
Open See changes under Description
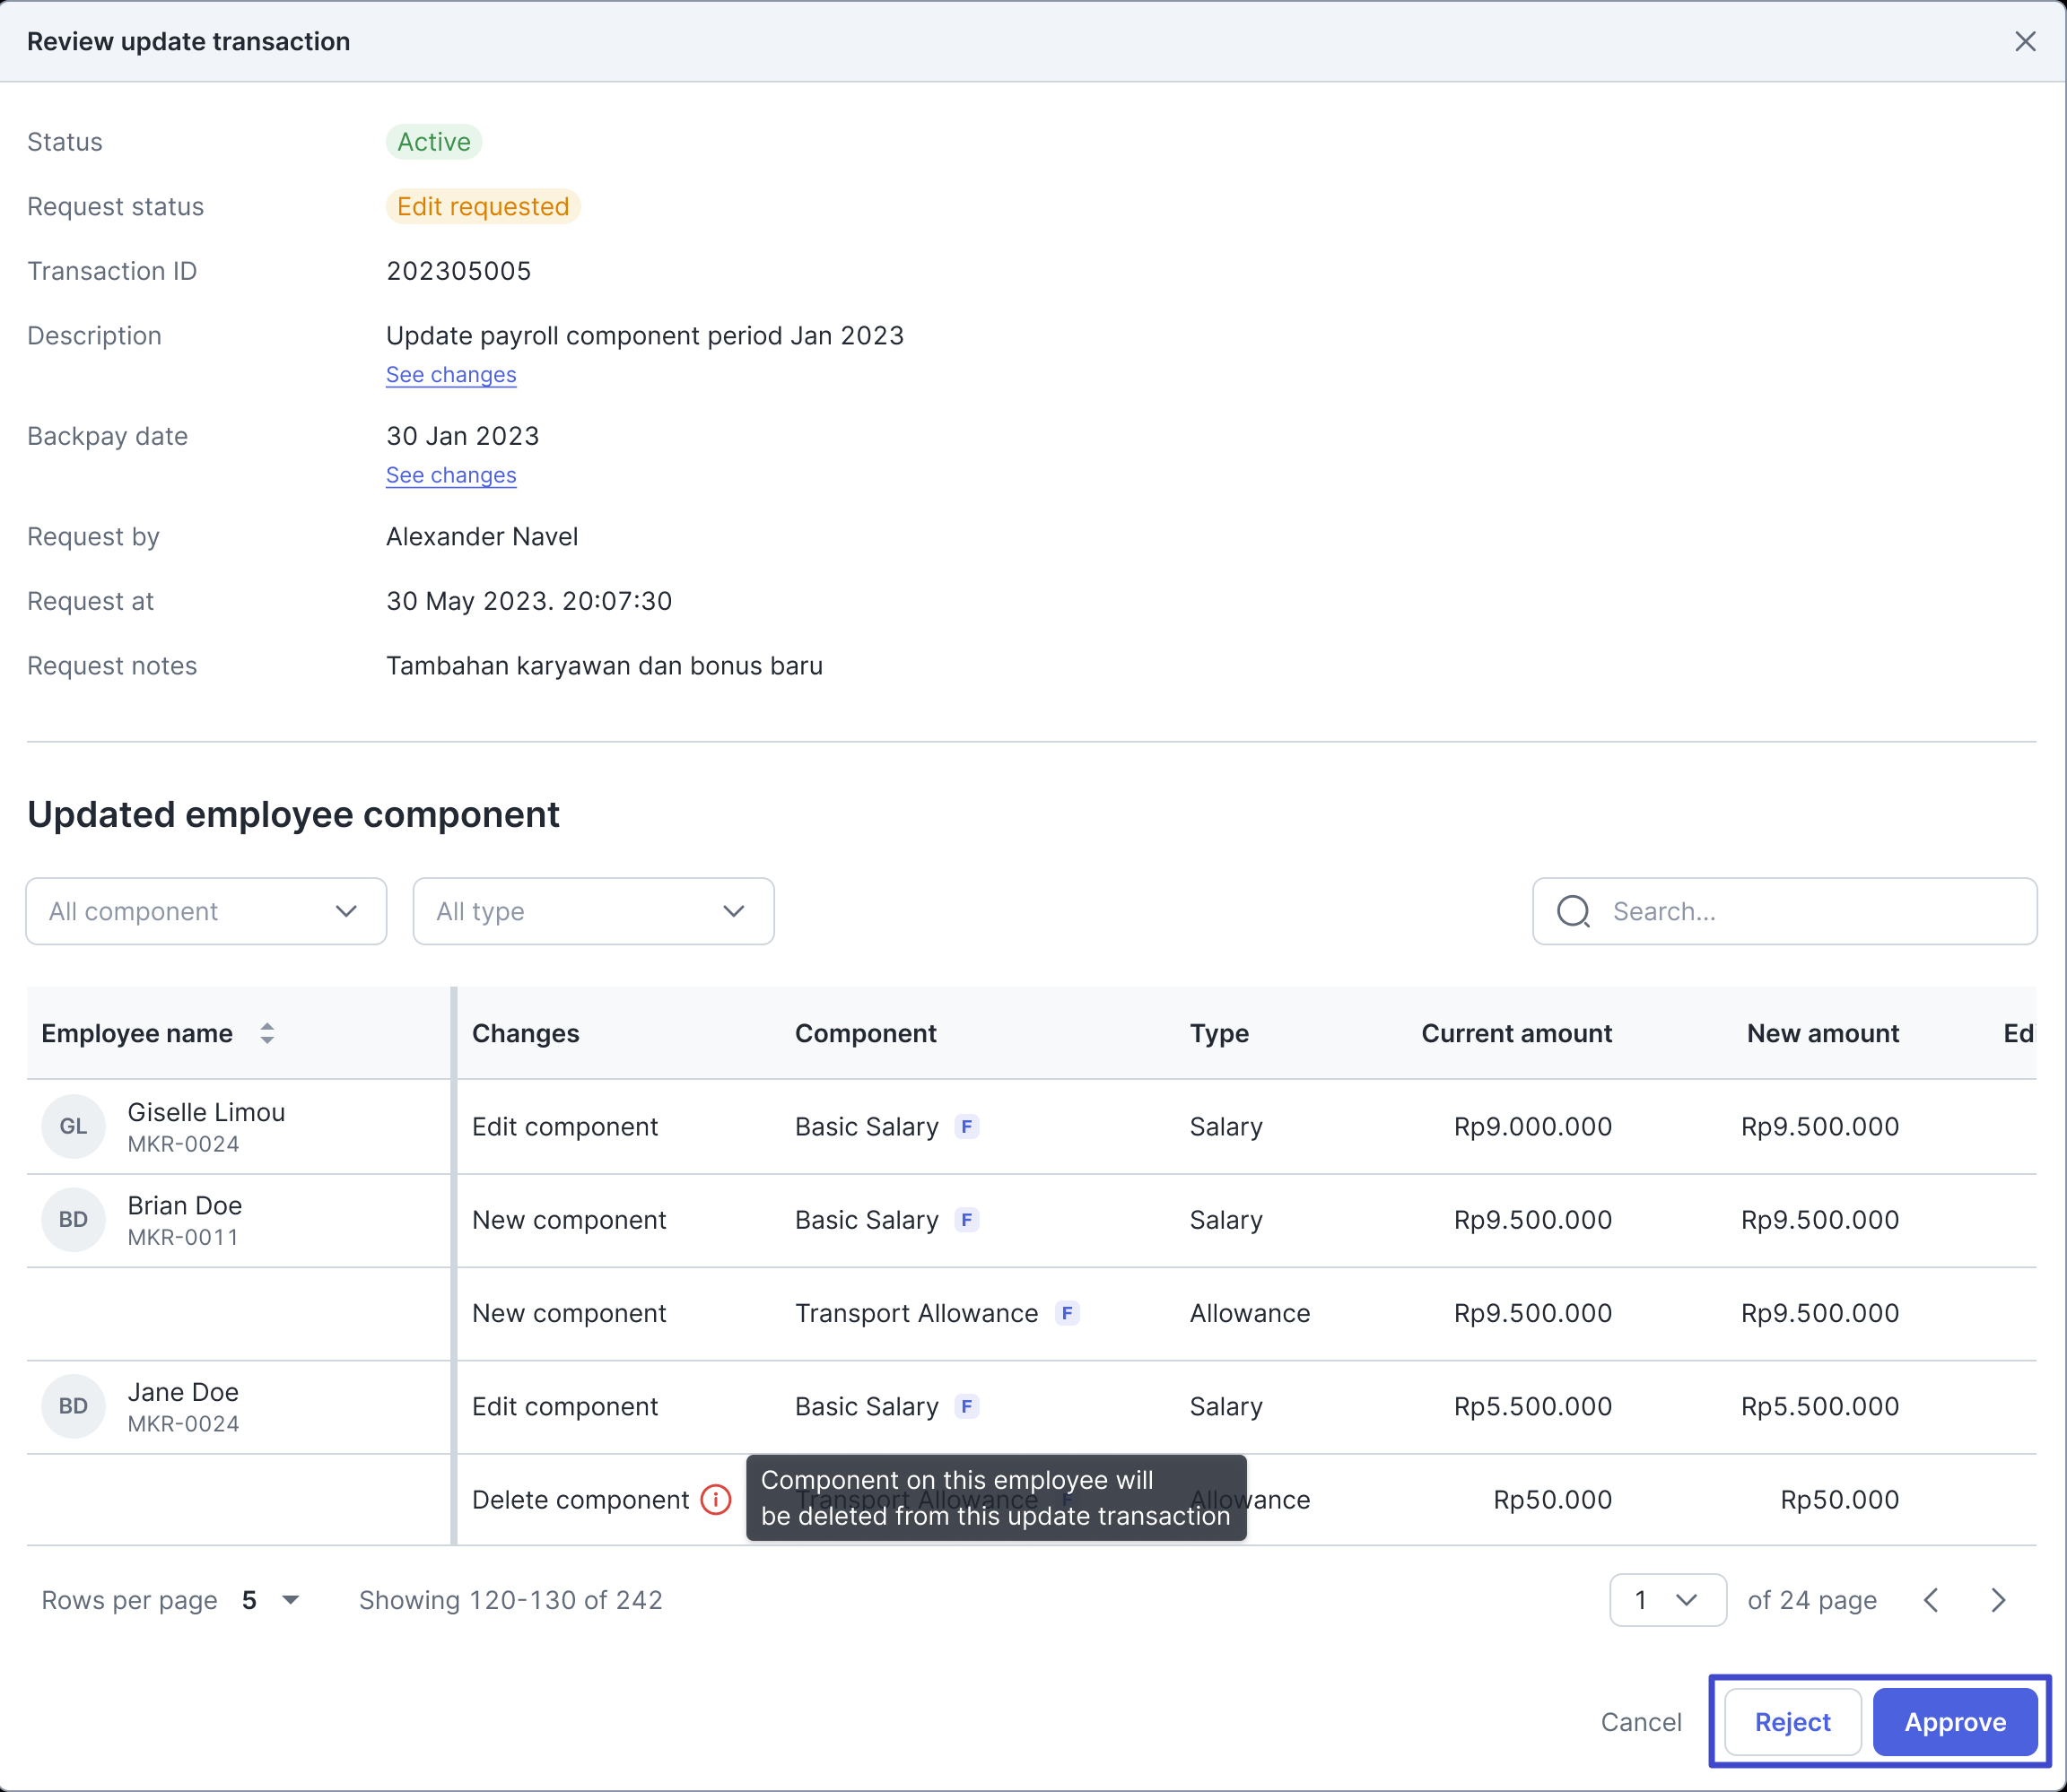point(451,375)
